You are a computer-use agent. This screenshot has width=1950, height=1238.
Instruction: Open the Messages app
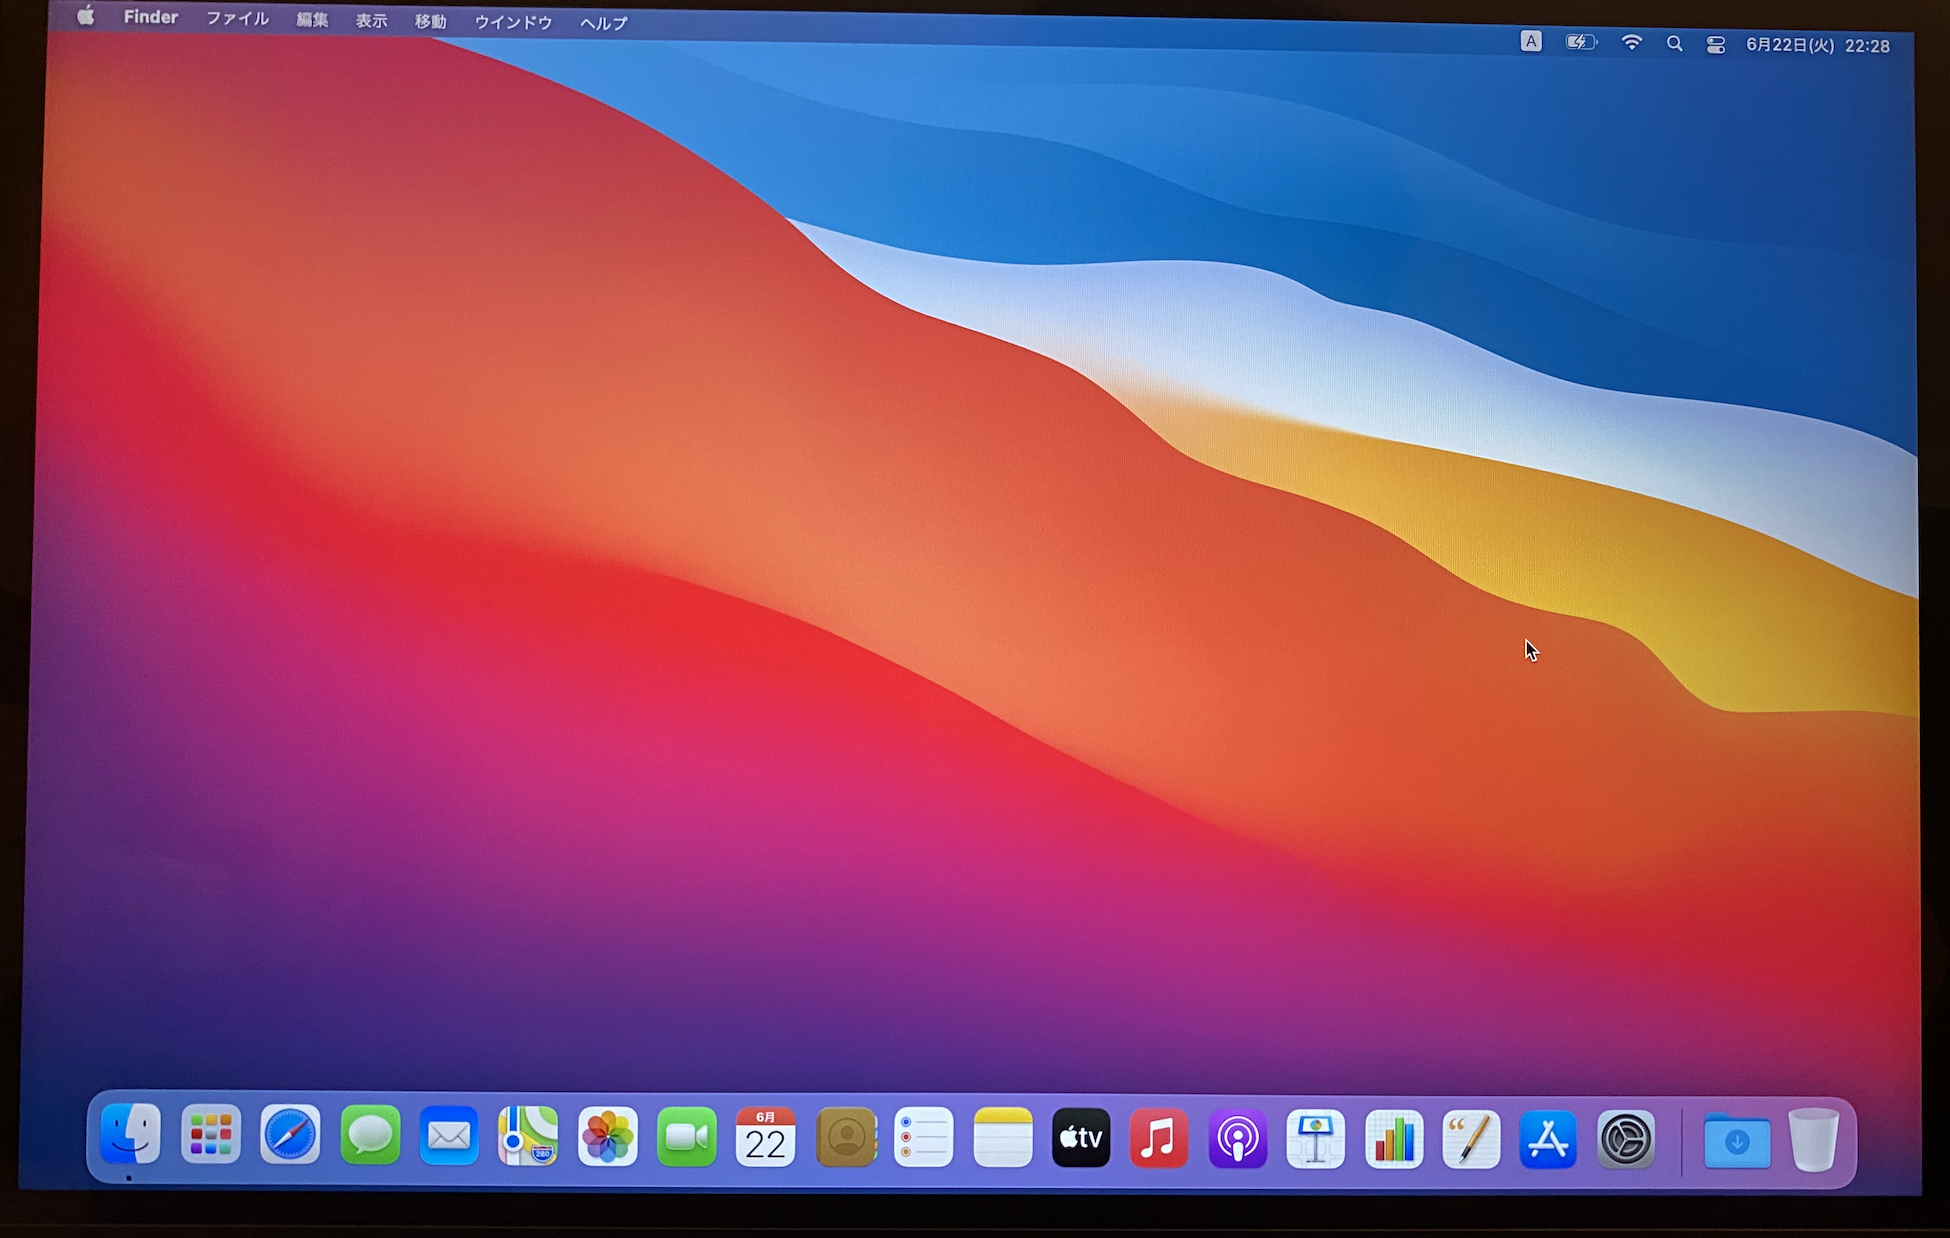[370, 1136]
